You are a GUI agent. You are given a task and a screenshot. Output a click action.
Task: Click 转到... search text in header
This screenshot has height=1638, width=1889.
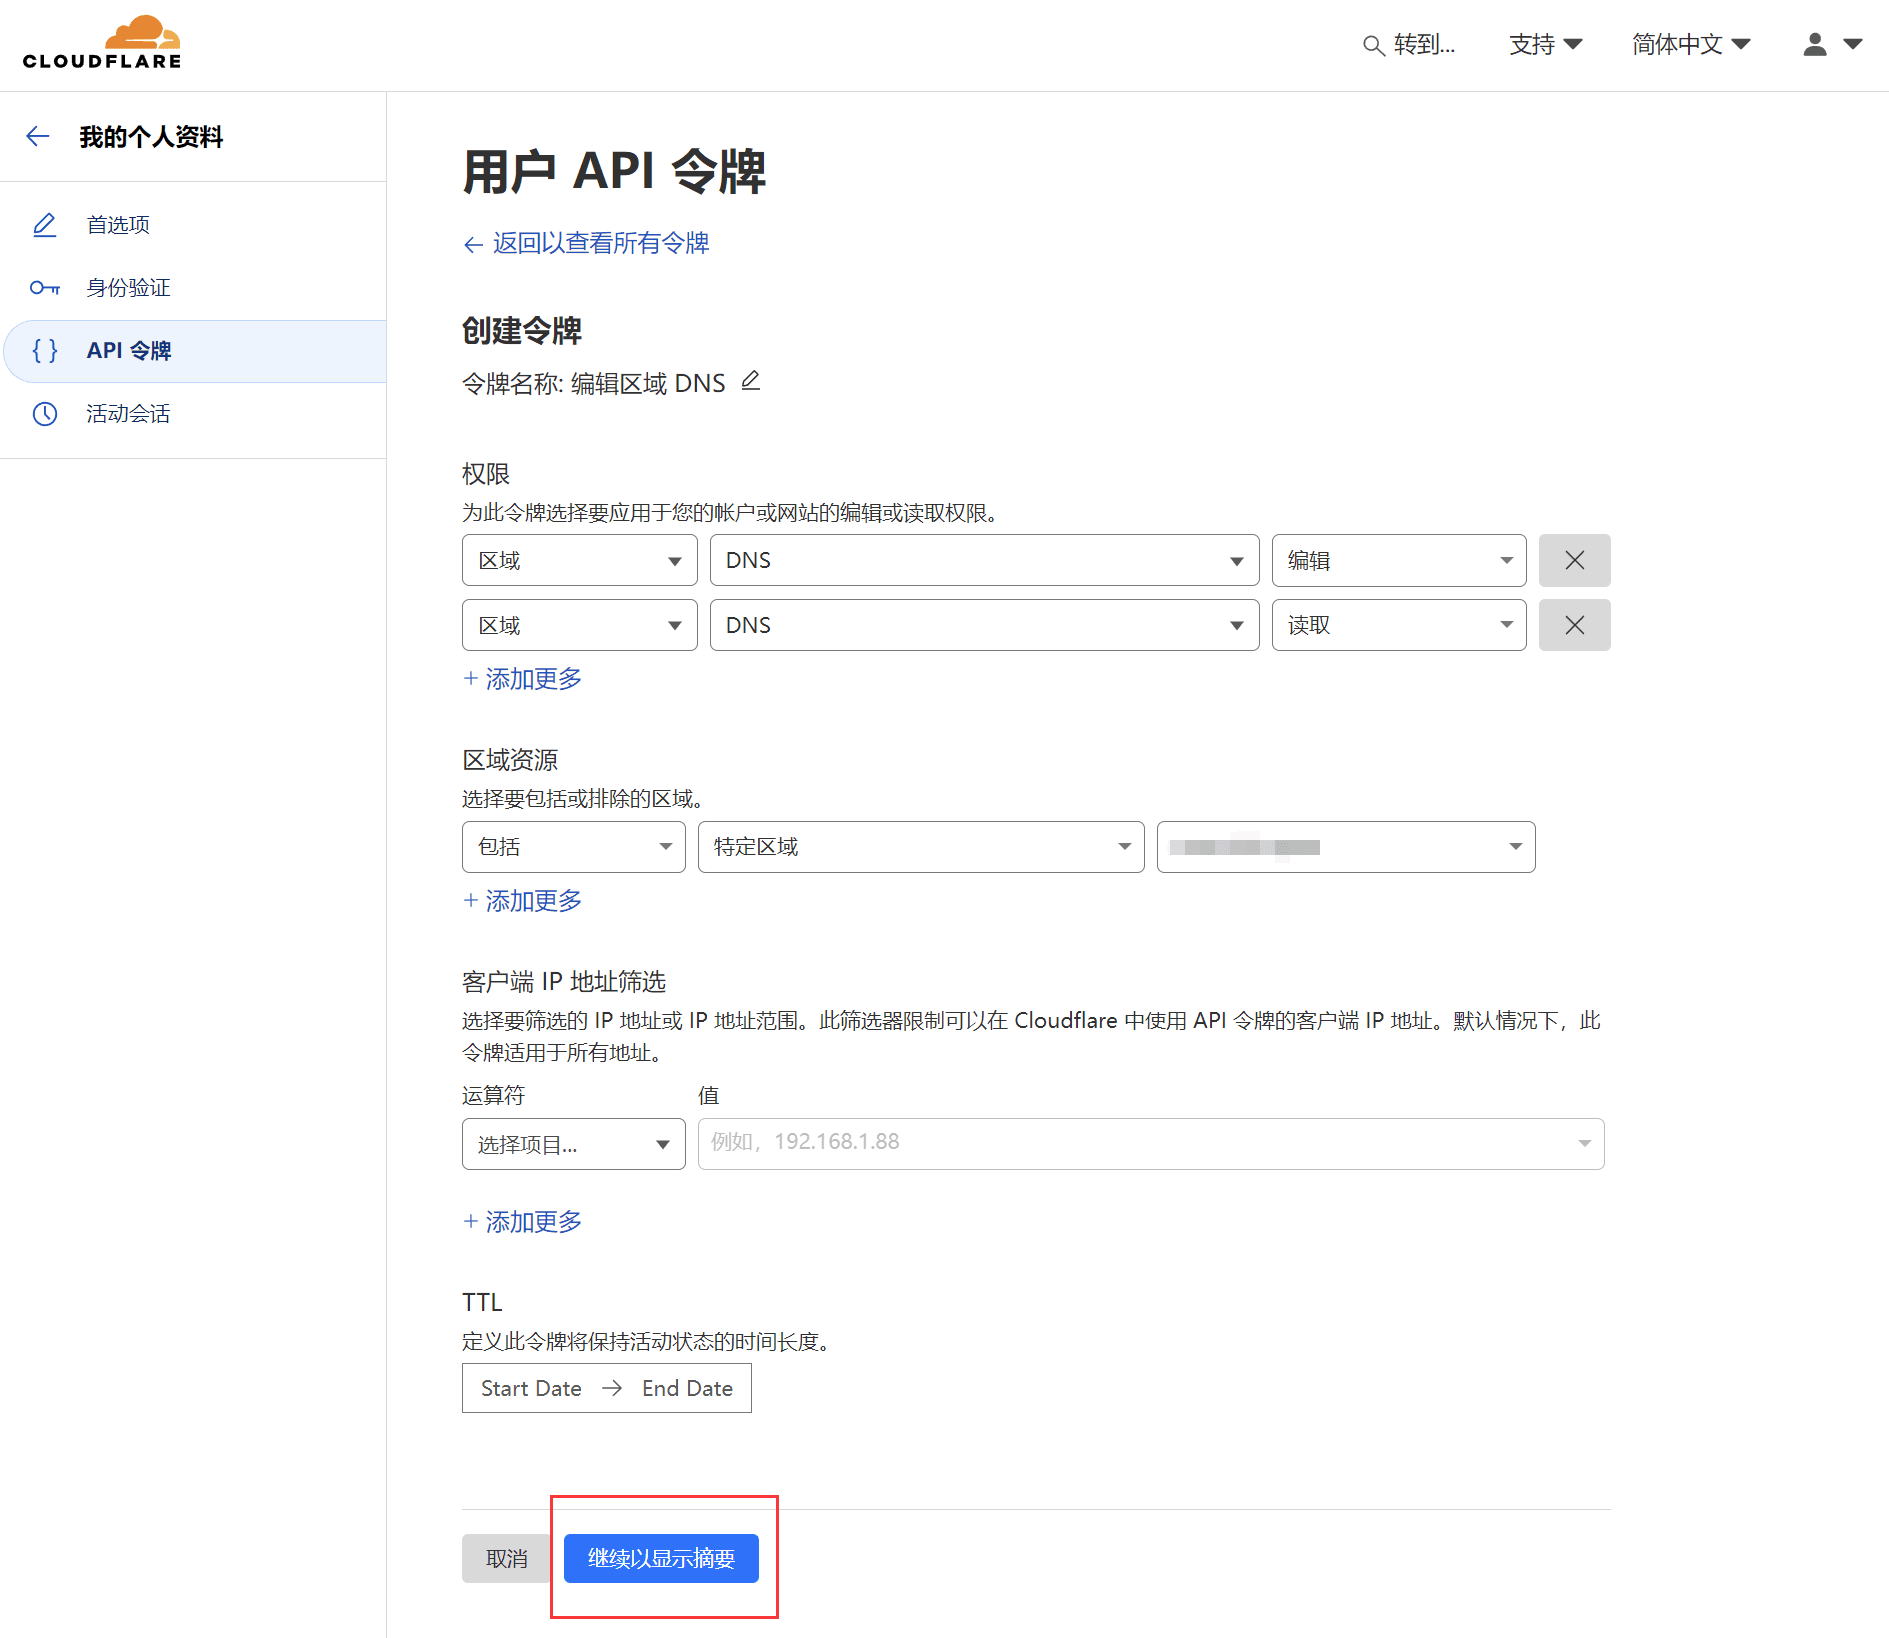click(x=1424, y=45)
